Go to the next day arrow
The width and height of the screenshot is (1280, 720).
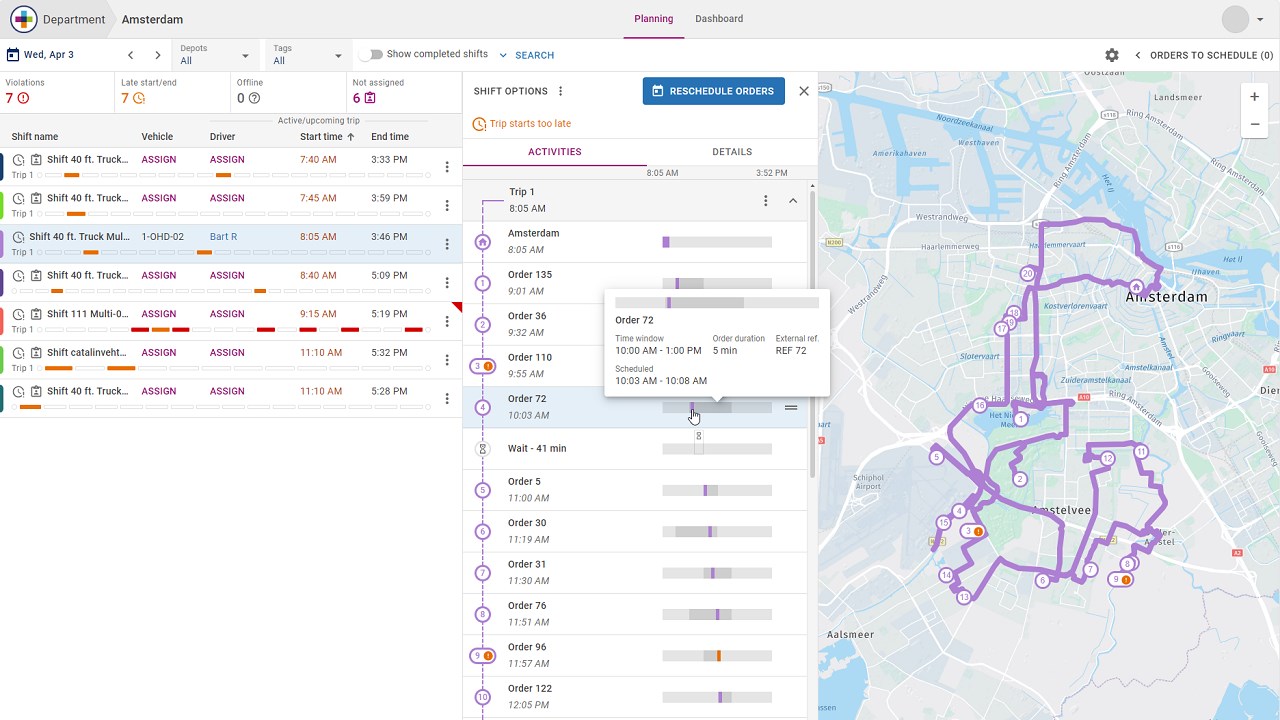(x=157, y=55)
